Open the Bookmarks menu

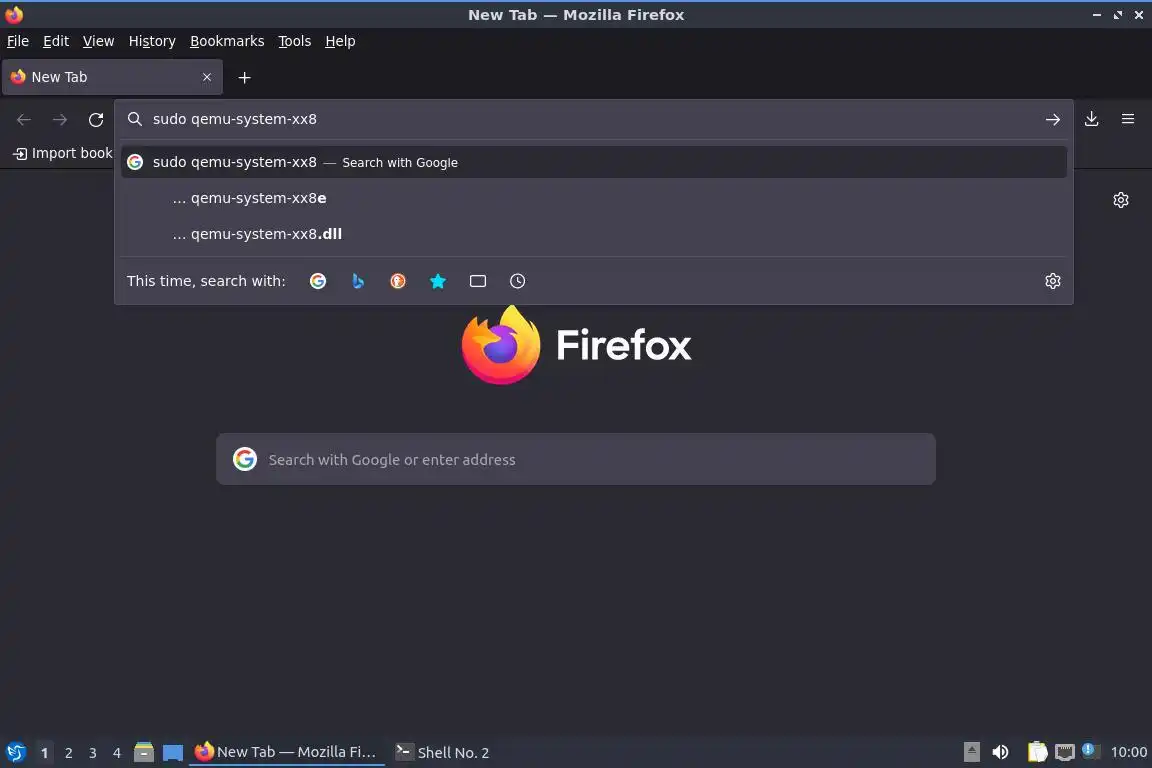point(227,41)
